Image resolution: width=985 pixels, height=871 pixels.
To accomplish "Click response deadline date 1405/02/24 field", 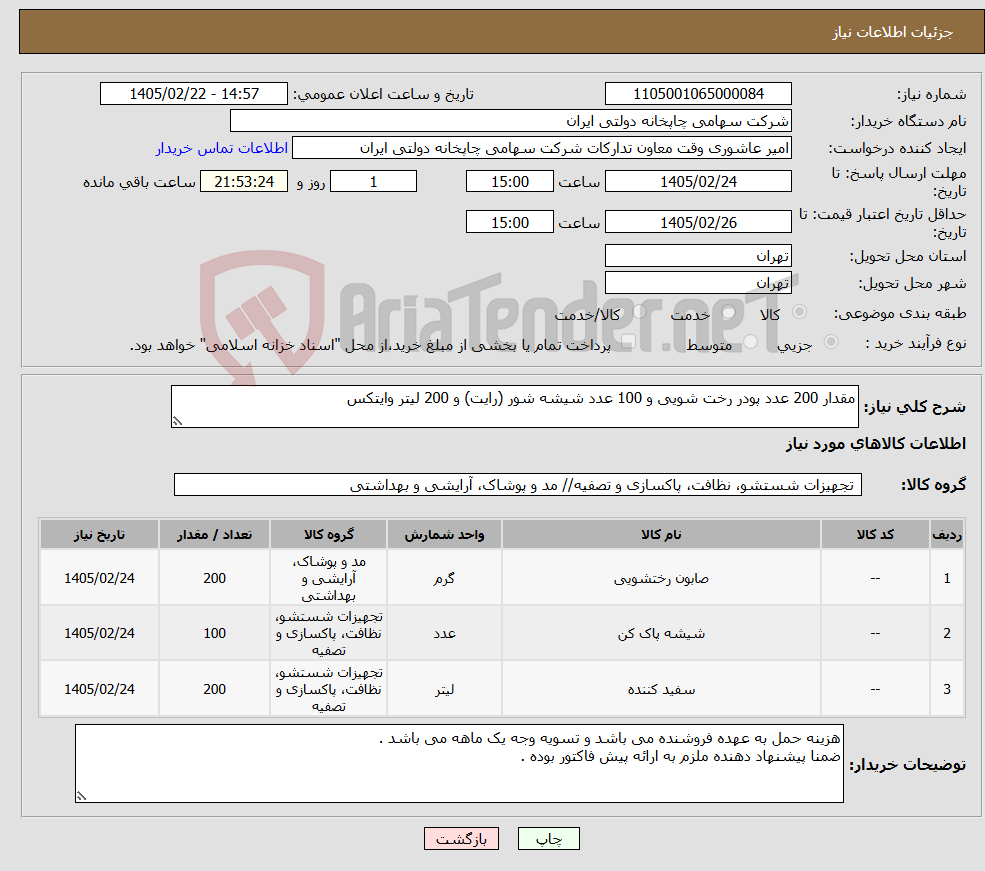I will click(x=698, y=181).
